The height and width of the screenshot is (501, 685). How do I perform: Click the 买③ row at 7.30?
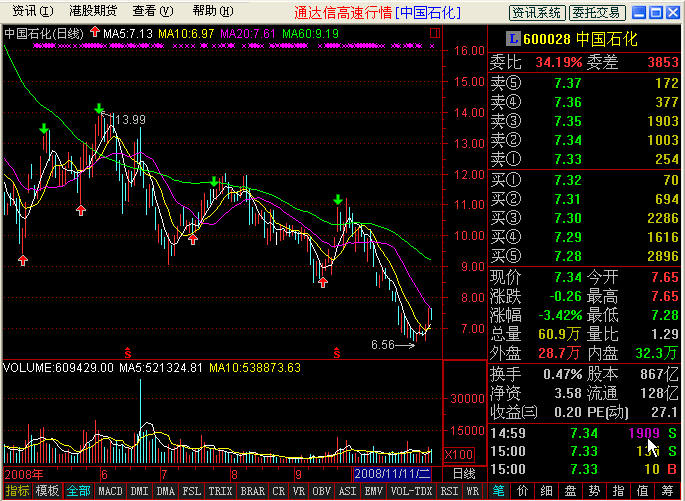point(584,218)
